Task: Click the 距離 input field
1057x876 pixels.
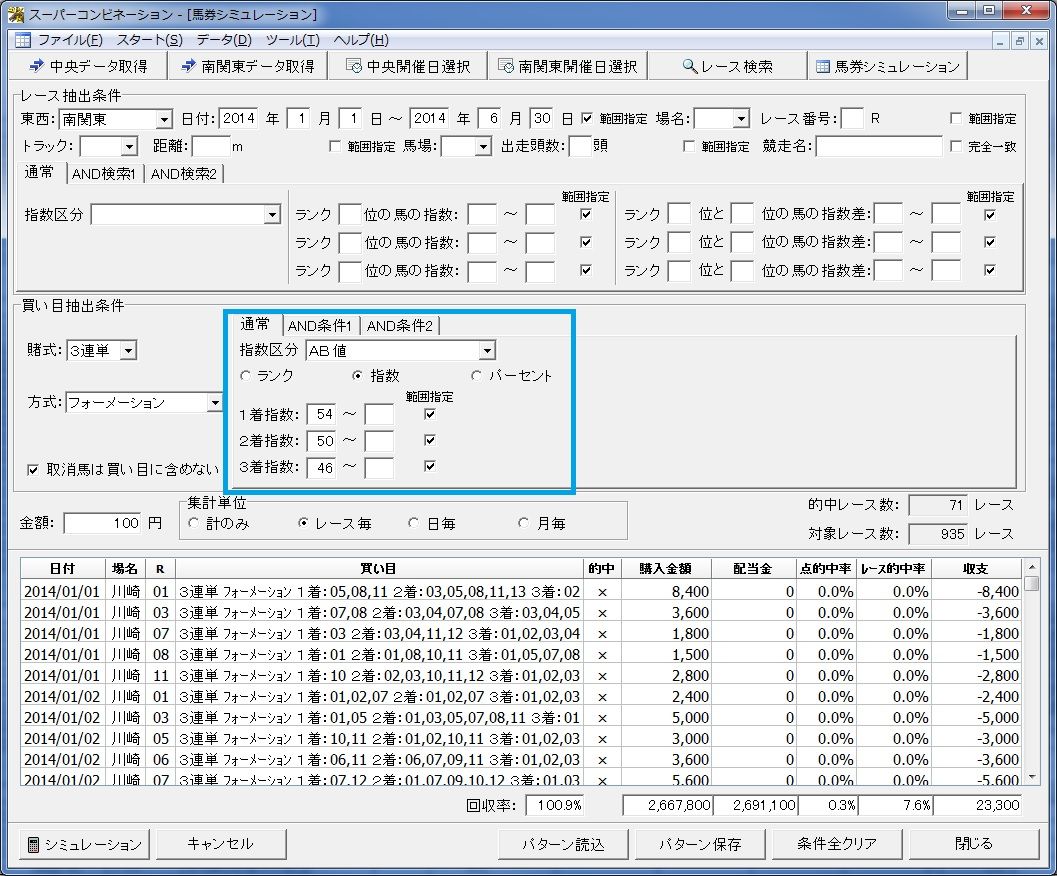Action: pyautogui.click(x=211, y=146)
